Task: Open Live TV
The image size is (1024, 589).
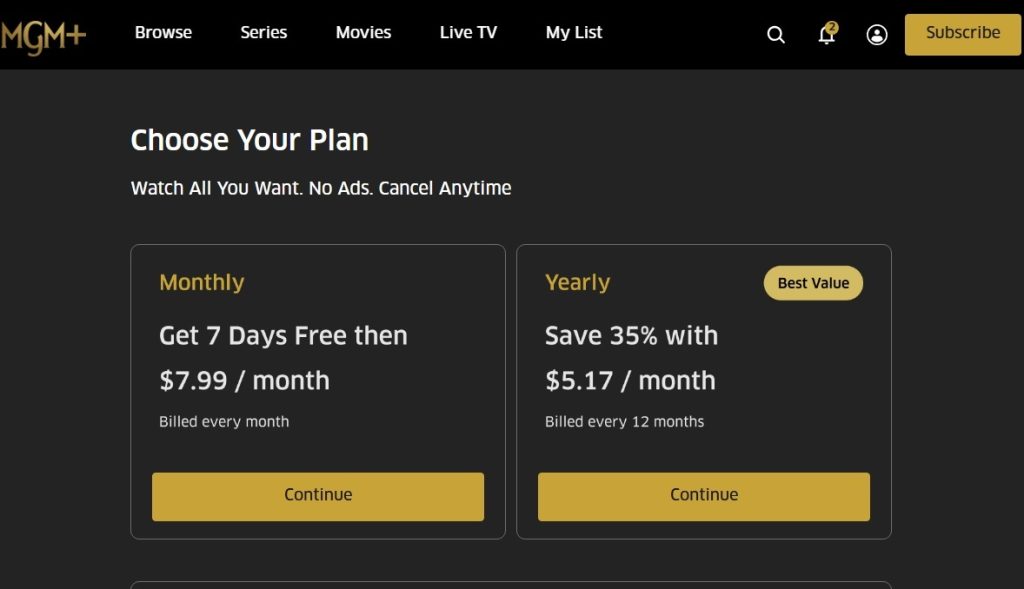Action: 468,32
